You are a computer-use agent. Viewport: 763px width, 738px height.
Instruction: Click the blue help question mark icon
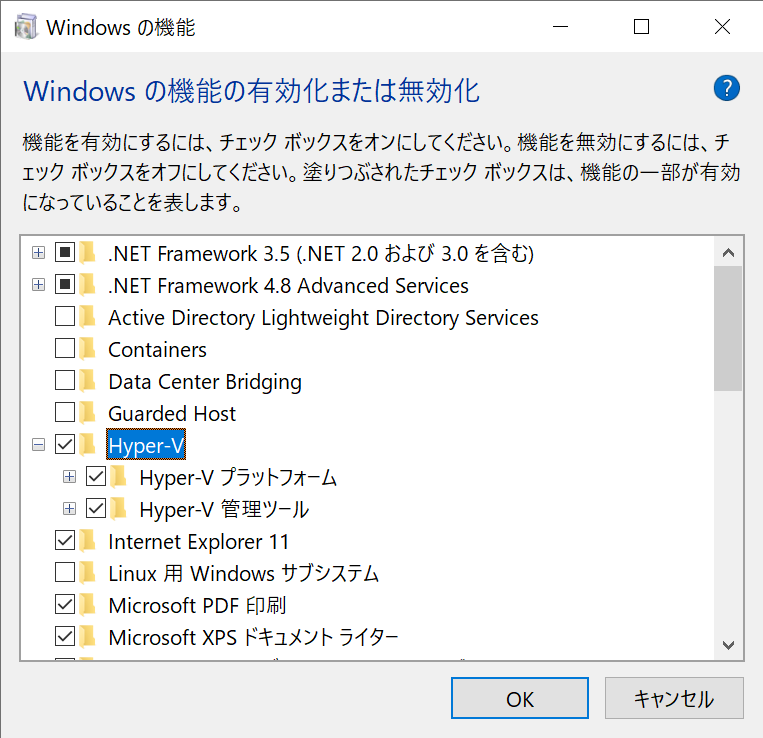point(727,88)
